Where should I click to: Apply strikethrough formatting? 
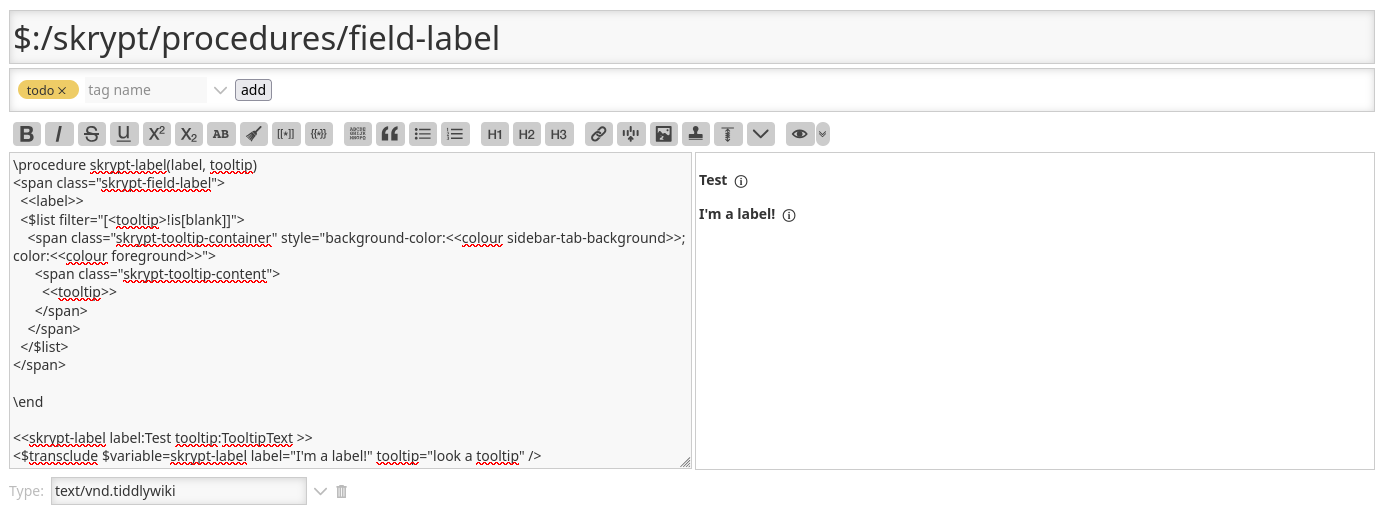pos(91,134)
